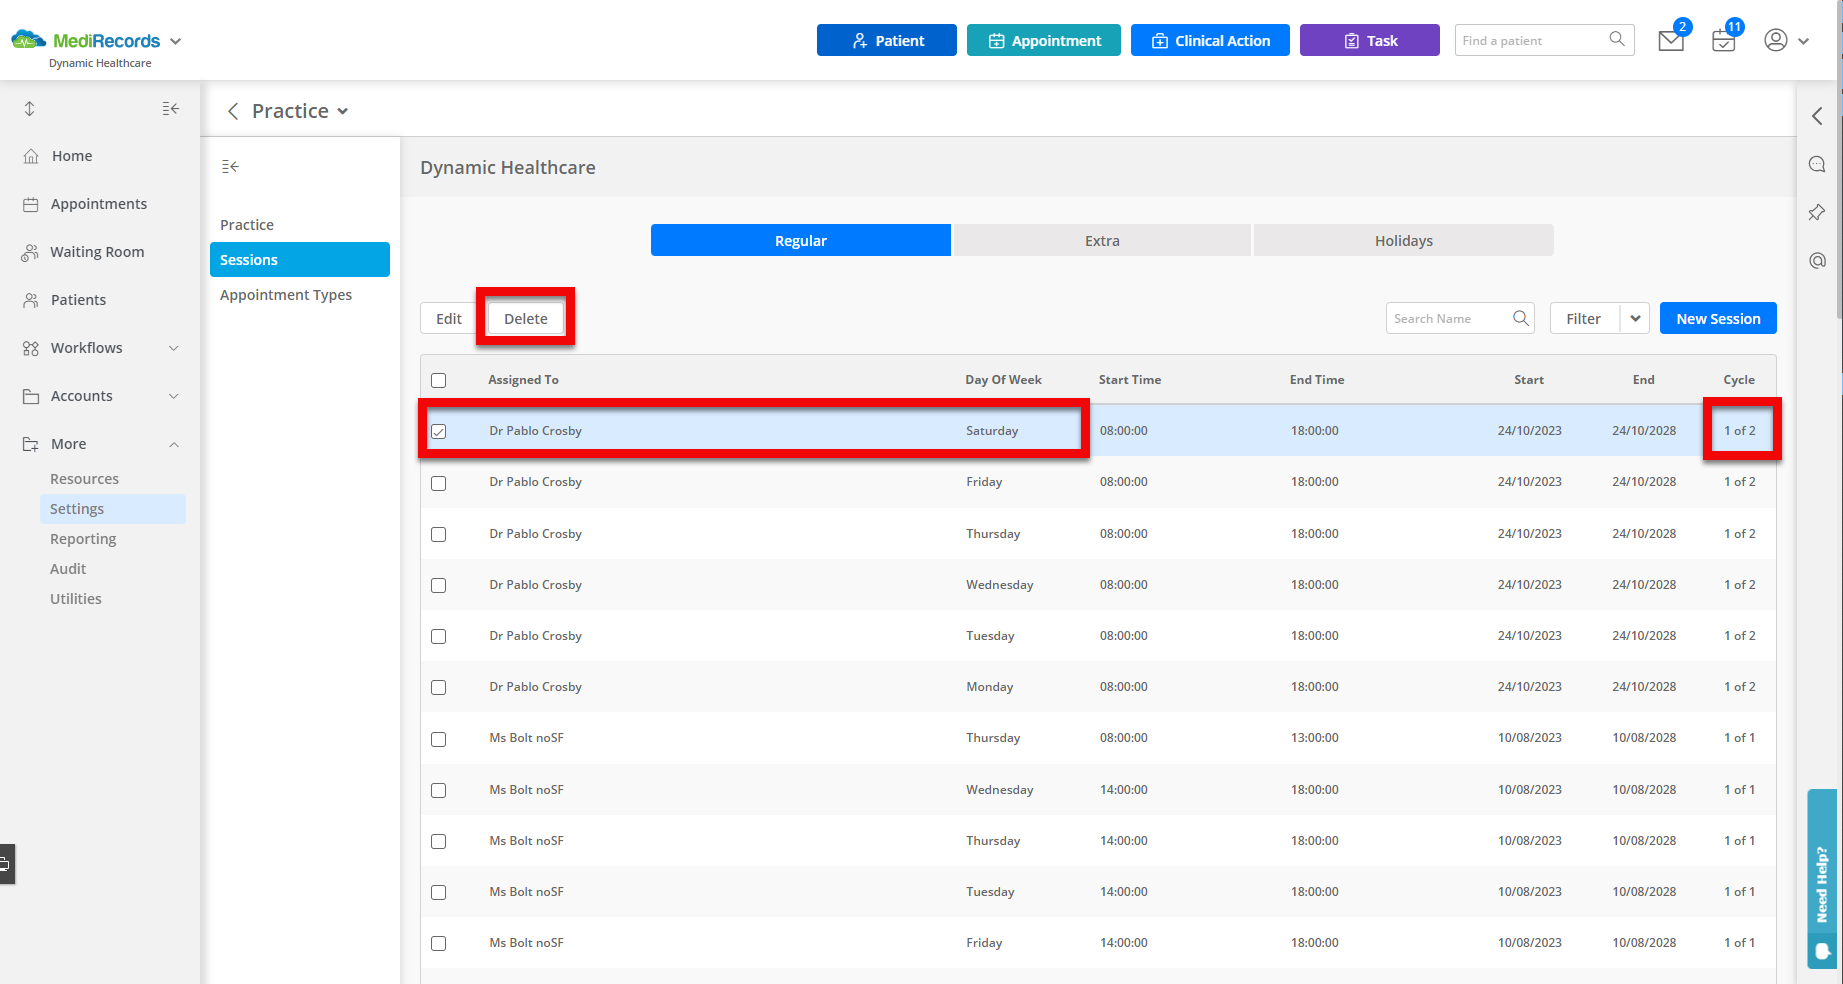Open the Need Help widget

coord(1822,878)
